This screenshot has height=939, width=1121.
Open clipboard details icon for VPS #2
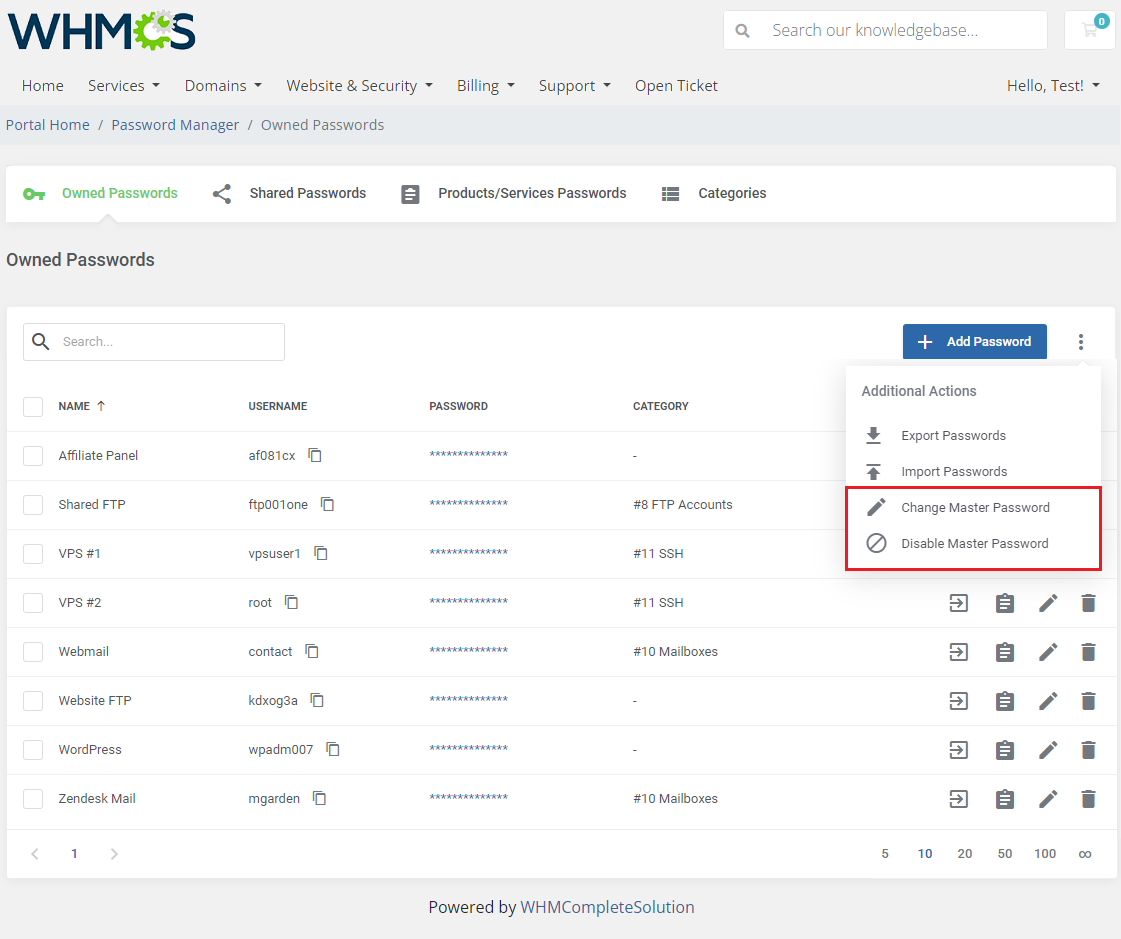1004,603
